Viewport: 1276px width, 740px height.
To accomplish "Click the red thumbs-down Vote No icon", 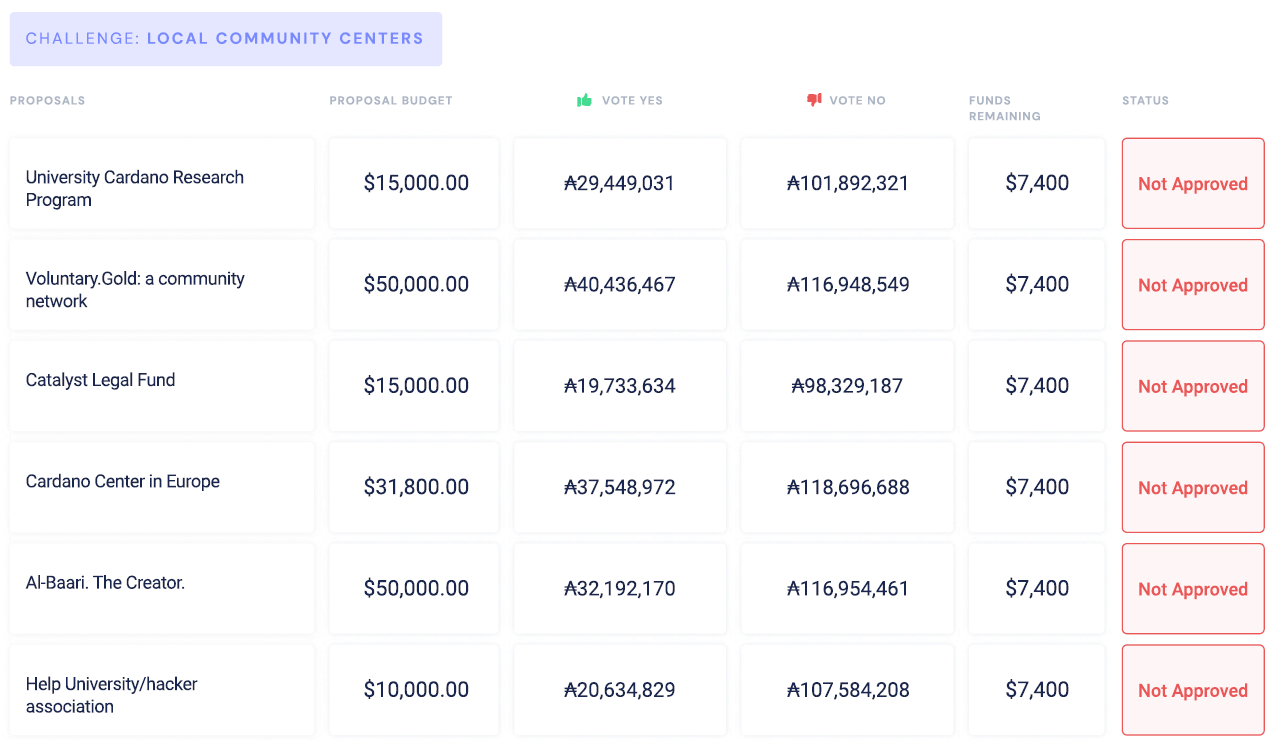I will point(814,100).
